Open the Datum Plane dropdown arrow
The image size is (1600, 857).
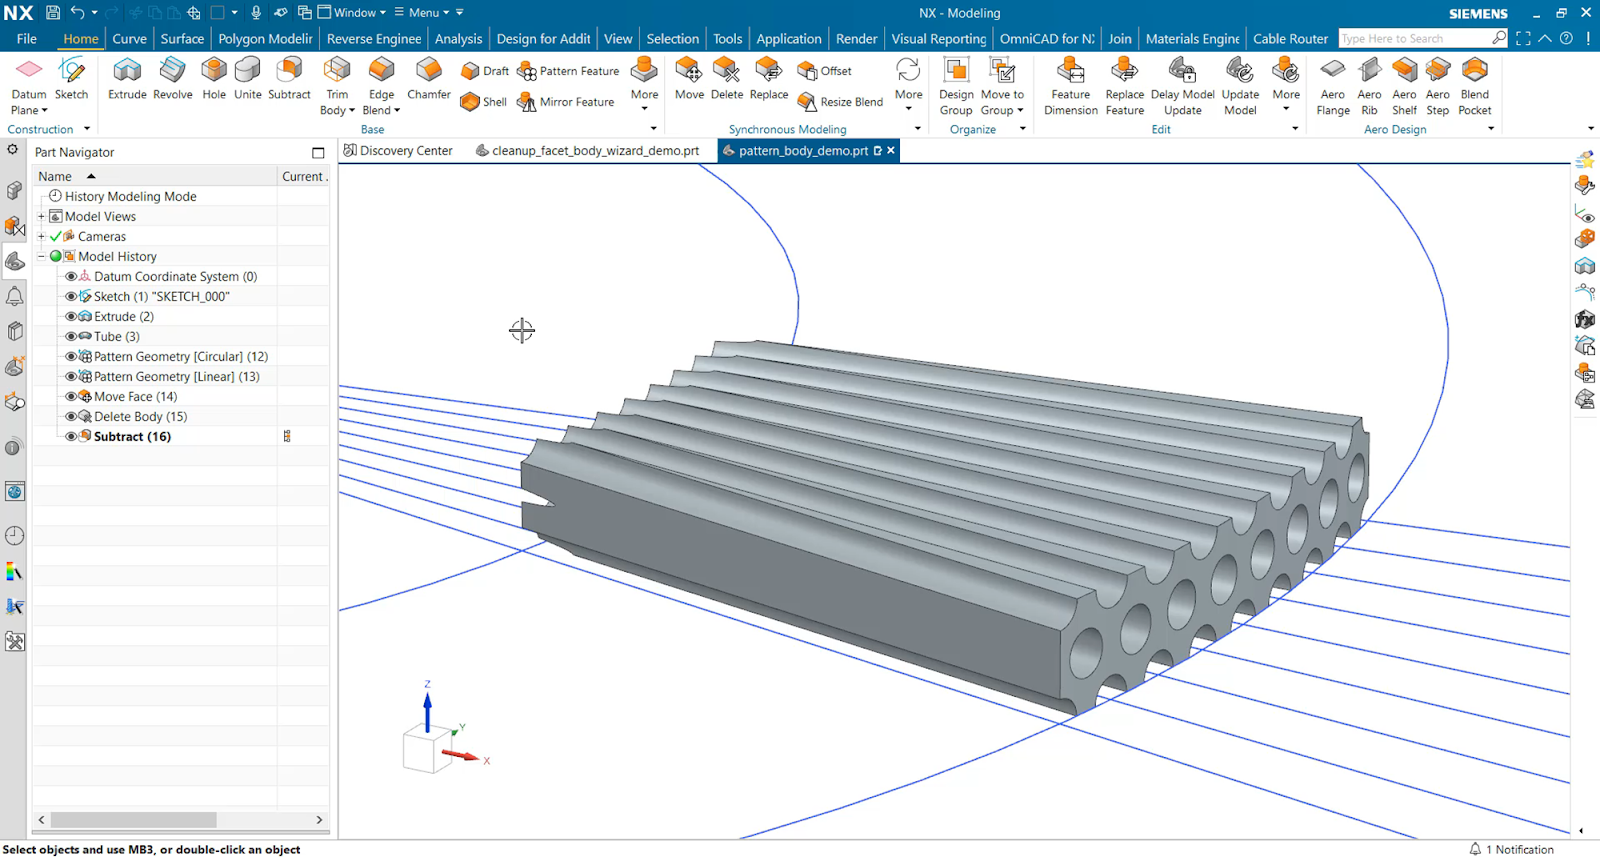(44, 111)
